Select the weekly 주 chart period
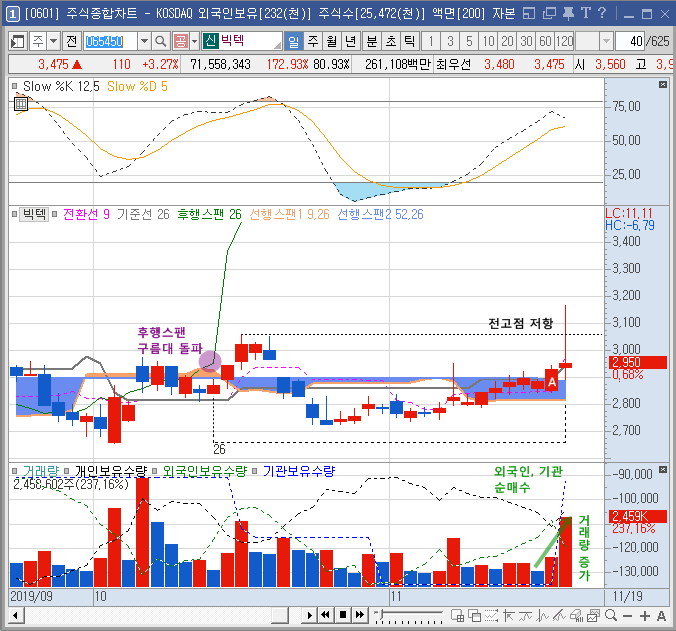676x631 pixels. 313,42
